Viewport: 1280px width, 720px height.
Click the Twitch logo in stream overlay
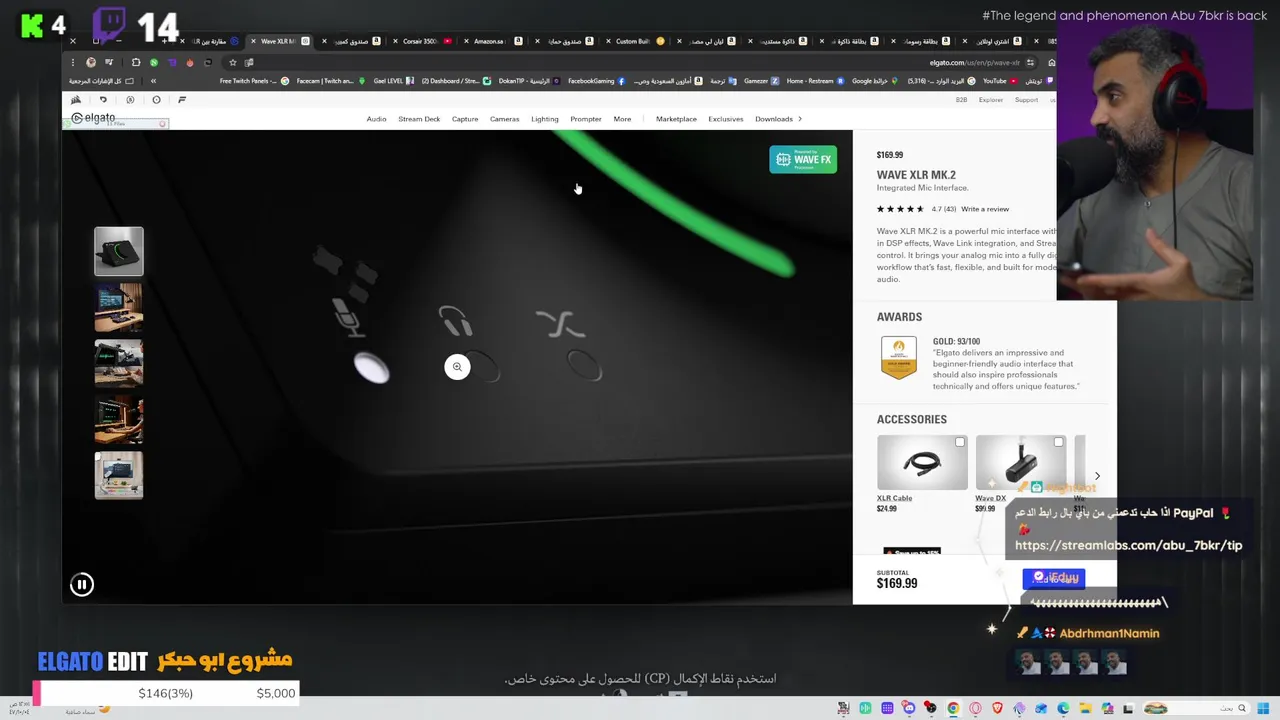109,25
